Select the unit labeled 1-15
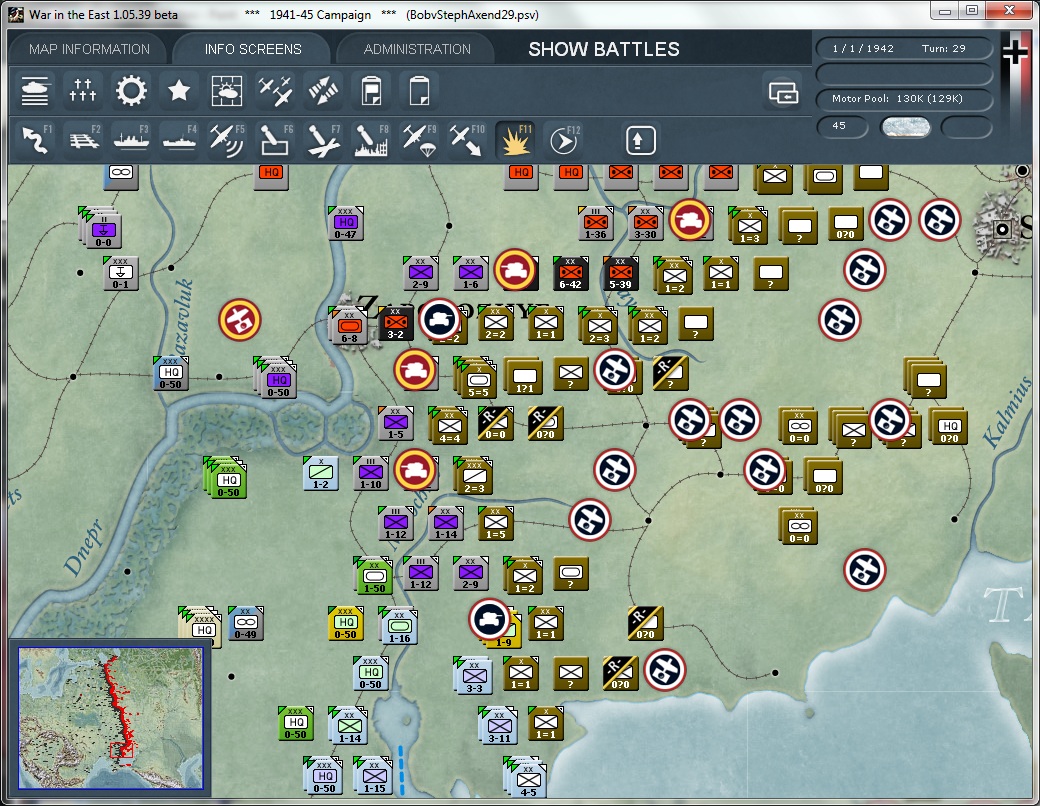1040x806 pixels. coord(373,775)
